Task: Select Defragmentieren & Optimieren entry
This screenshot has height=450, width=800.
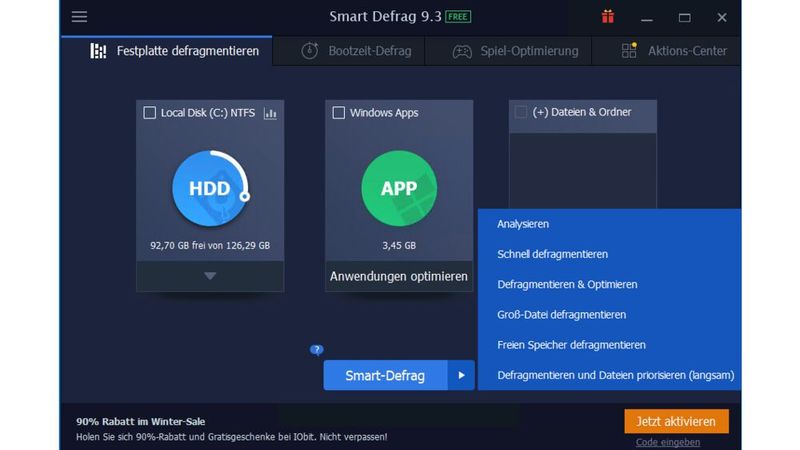Action: 609,284
